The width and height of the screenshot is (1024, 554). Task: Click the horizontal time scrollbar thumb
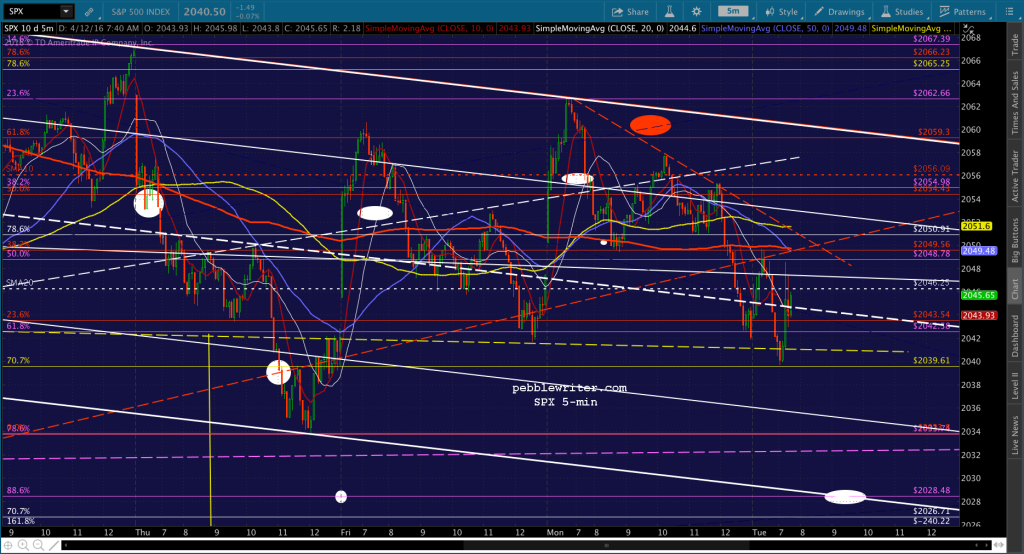pyautogui.click(x=607, y=545)
